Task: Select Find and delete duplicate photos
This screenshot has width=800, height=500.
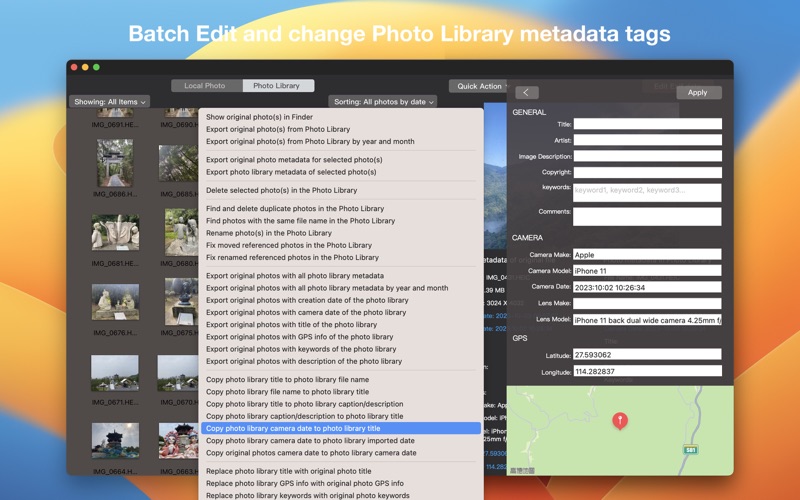Action: [341, 209]
